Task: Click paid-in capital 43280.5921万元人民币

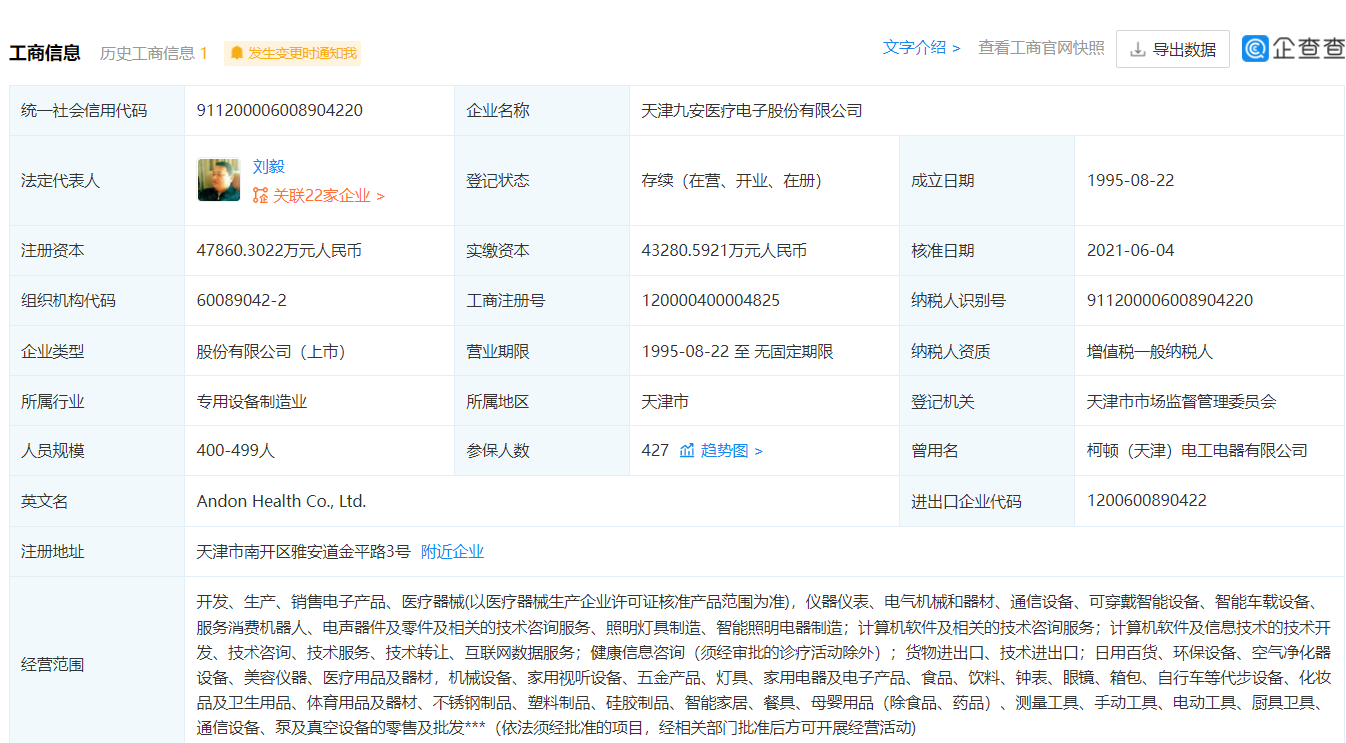Action: [724, 251]
